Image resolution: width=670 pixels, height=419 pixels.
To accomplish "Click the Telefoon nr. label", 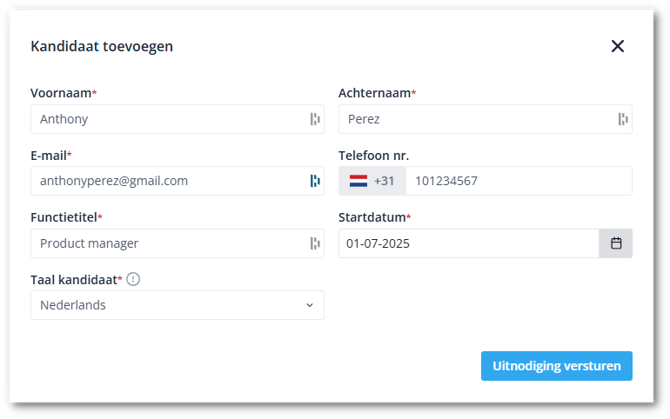I will tap(374, 155).
